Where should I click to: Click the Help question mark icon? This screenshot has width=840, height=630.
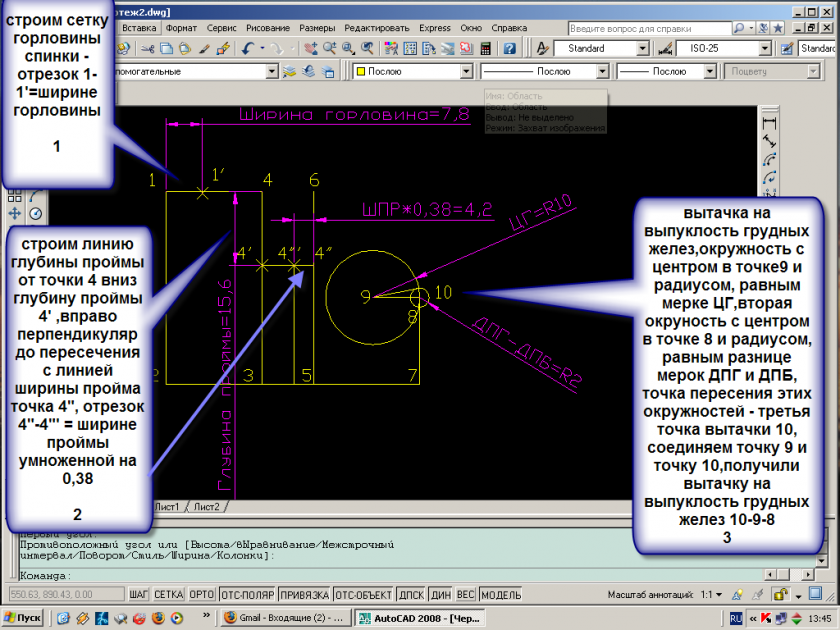point(510,48)
